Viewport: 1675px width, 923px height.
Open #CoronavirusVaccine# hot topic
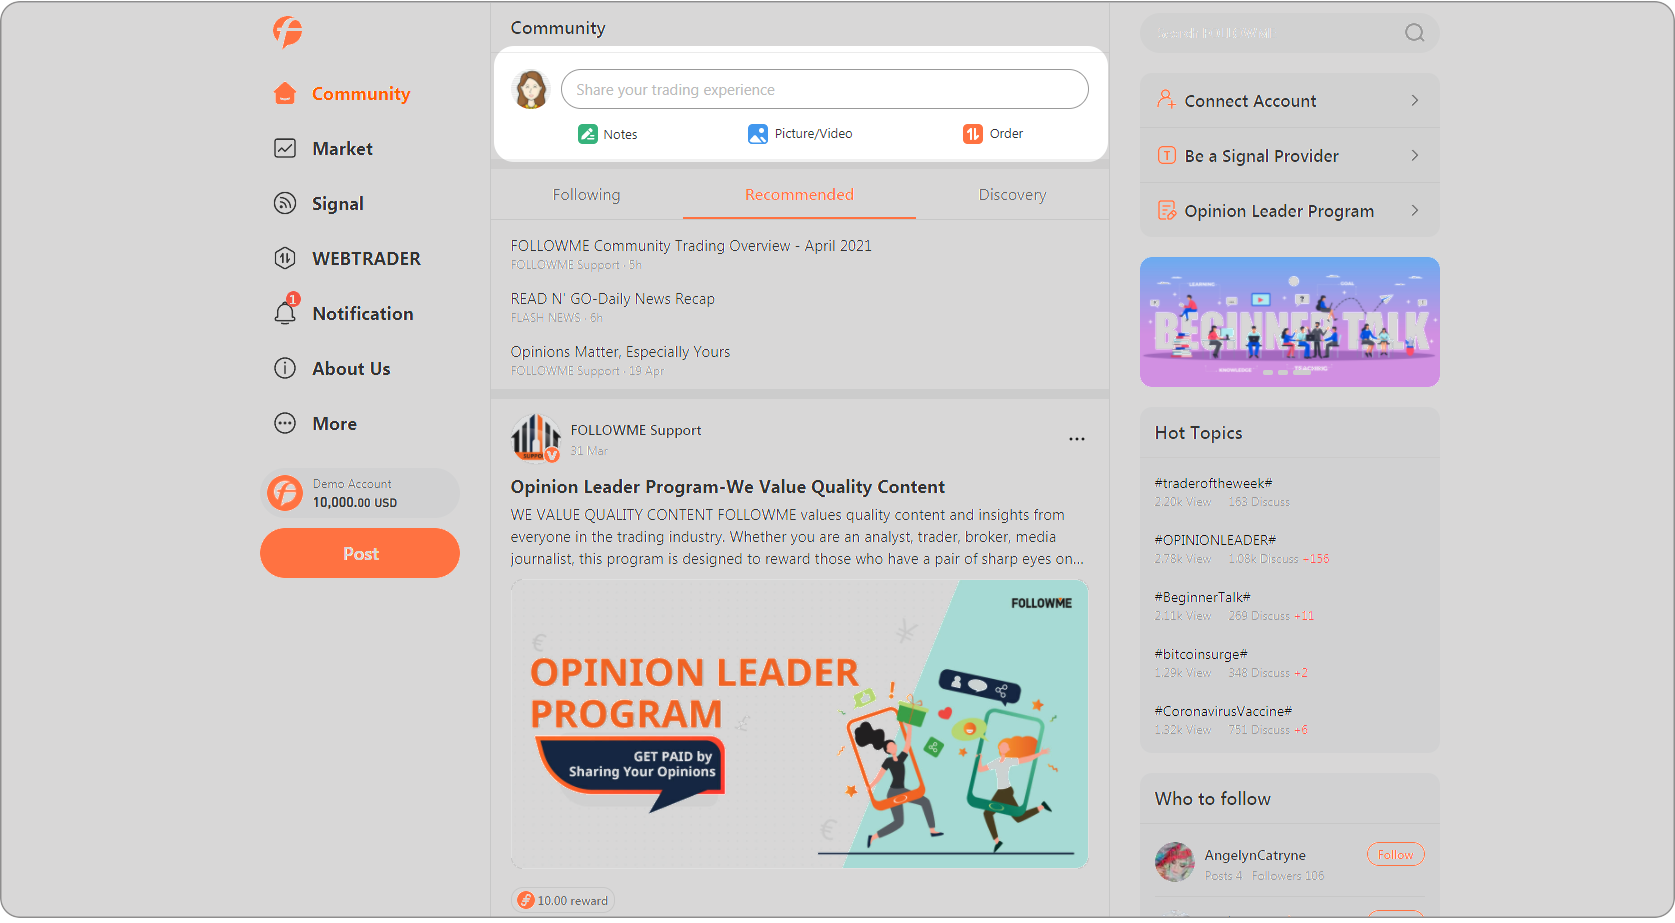pos(1223,711)
